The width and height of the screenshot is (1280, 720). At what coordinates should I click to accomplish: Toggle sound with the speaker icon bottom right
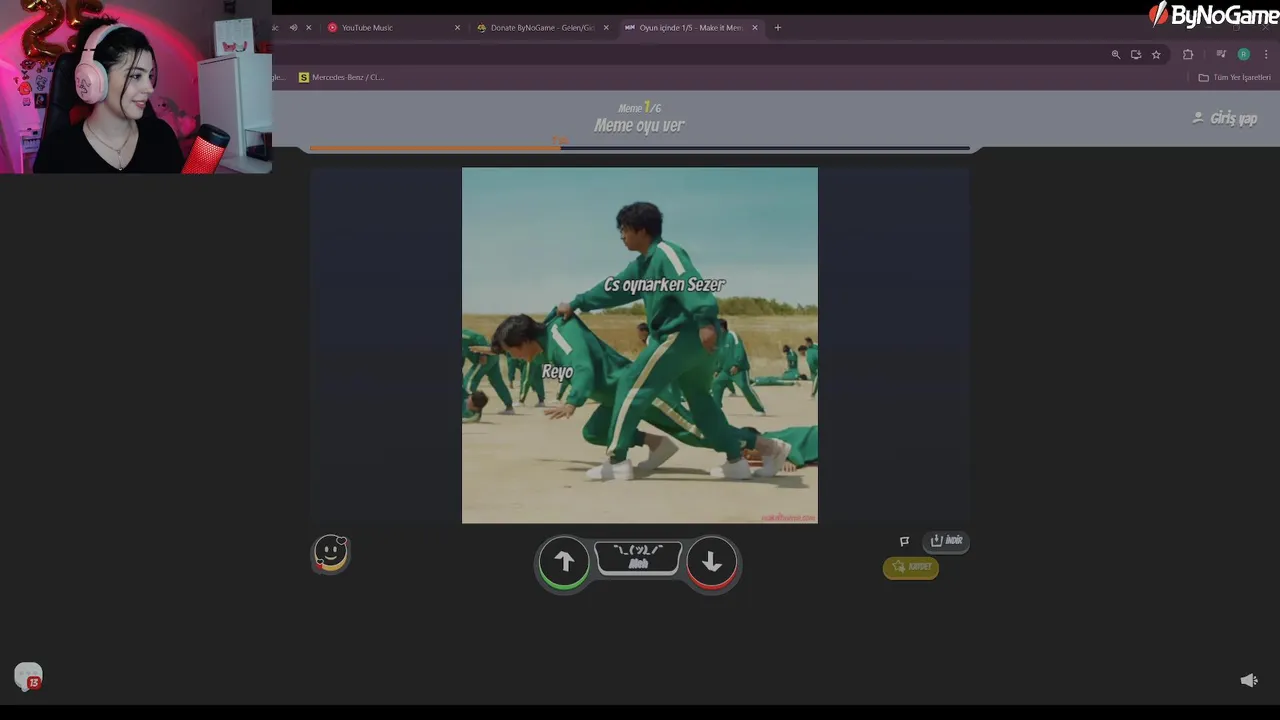coord(1249,680)
